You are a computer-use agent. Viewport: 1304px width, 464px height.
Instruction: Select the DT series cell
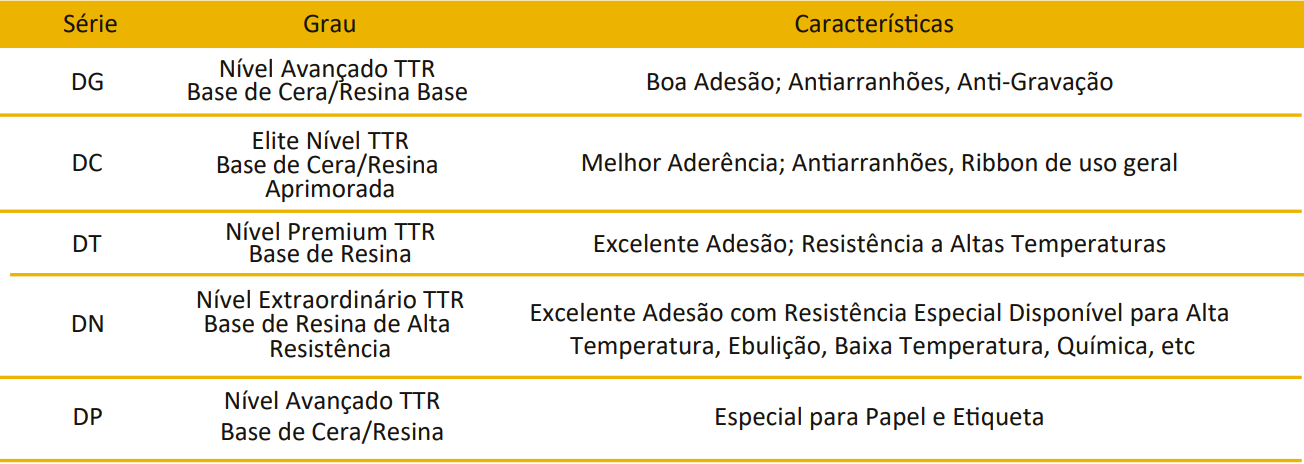click(88, 243)
